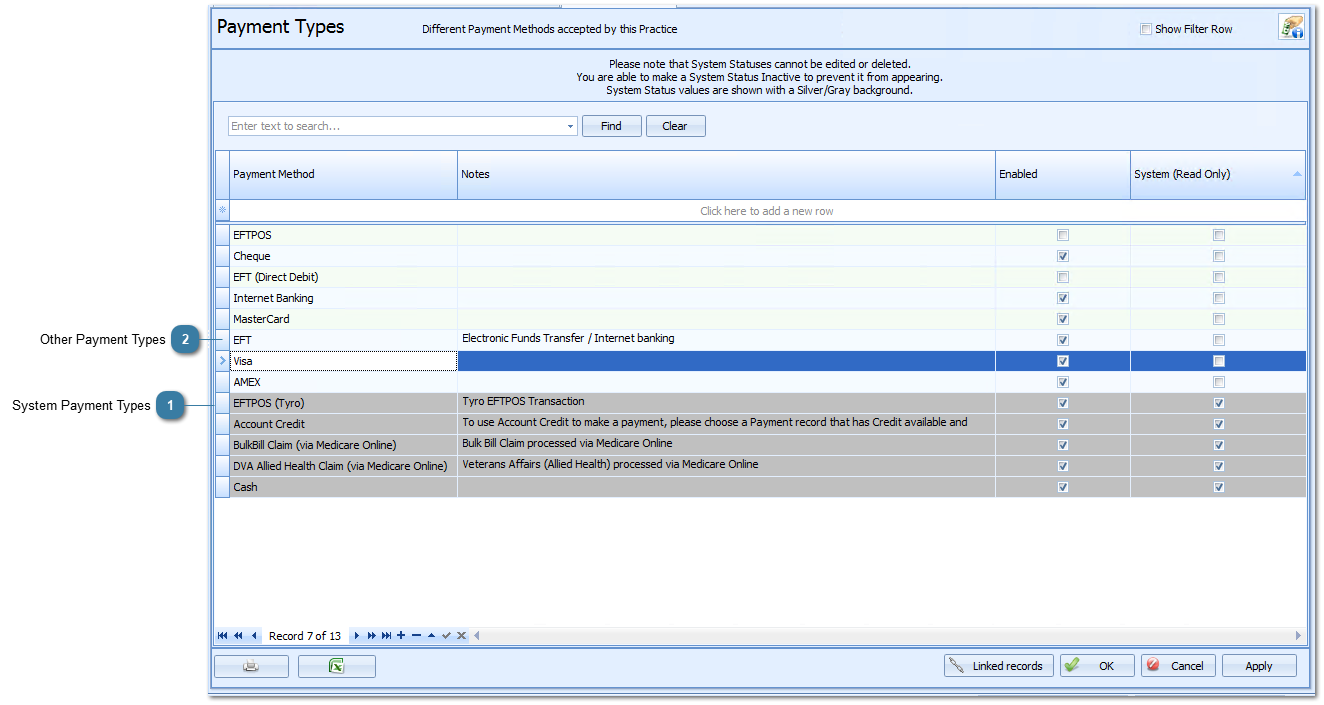Go to first record in navigator
The height and width of the screenshot is (705, 1324).
pos(222,636)
